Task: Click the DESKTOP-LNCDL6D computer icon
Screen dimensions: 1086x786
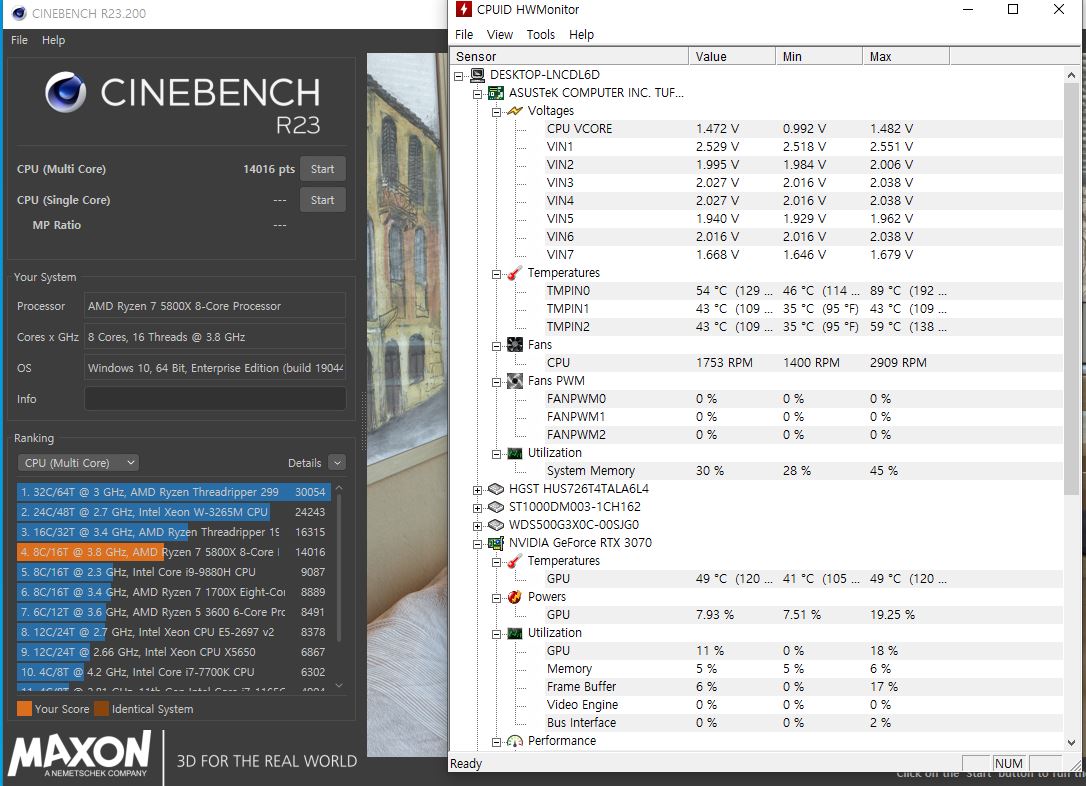Action: coord(477,75)
